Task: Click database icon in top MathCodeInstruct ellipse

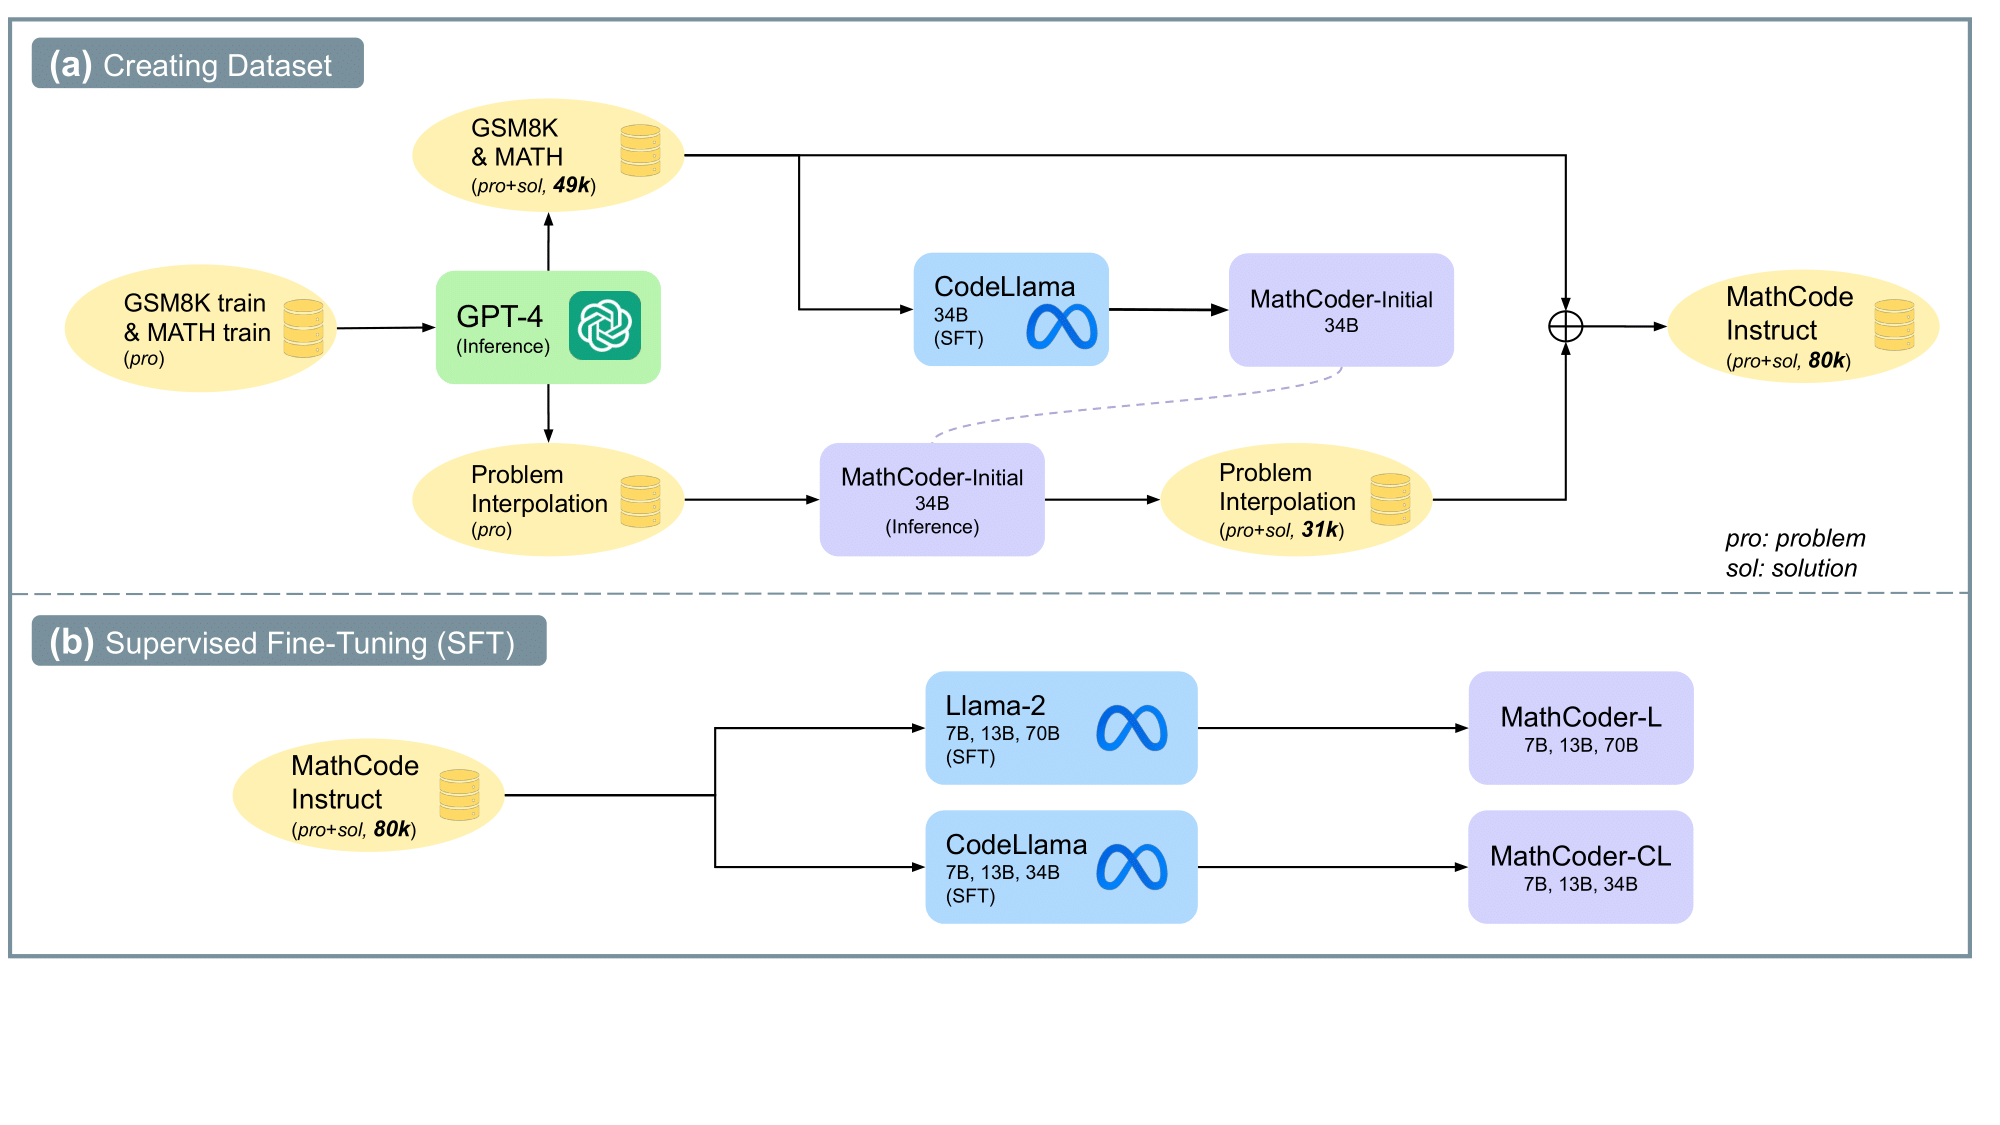Action: [x=1893, y=325]
